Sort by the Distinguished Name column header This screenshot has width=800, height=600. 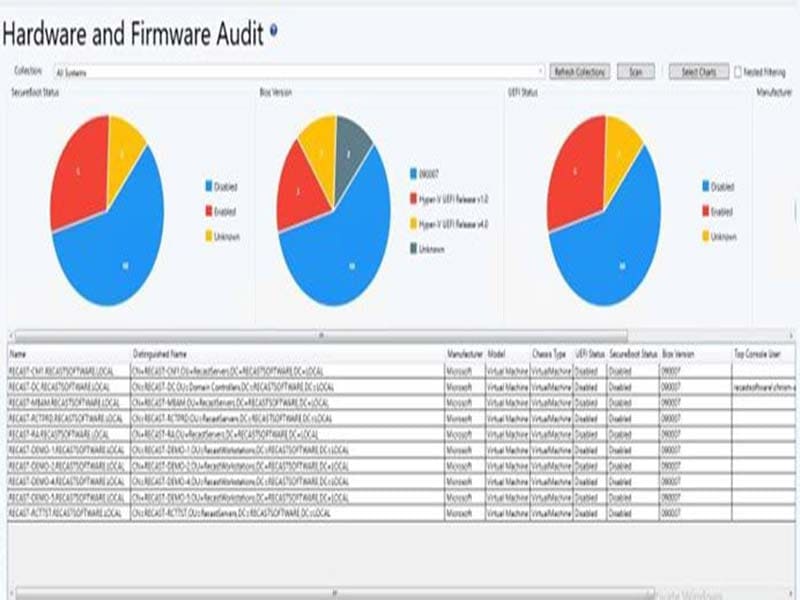(x=288, y=354)
